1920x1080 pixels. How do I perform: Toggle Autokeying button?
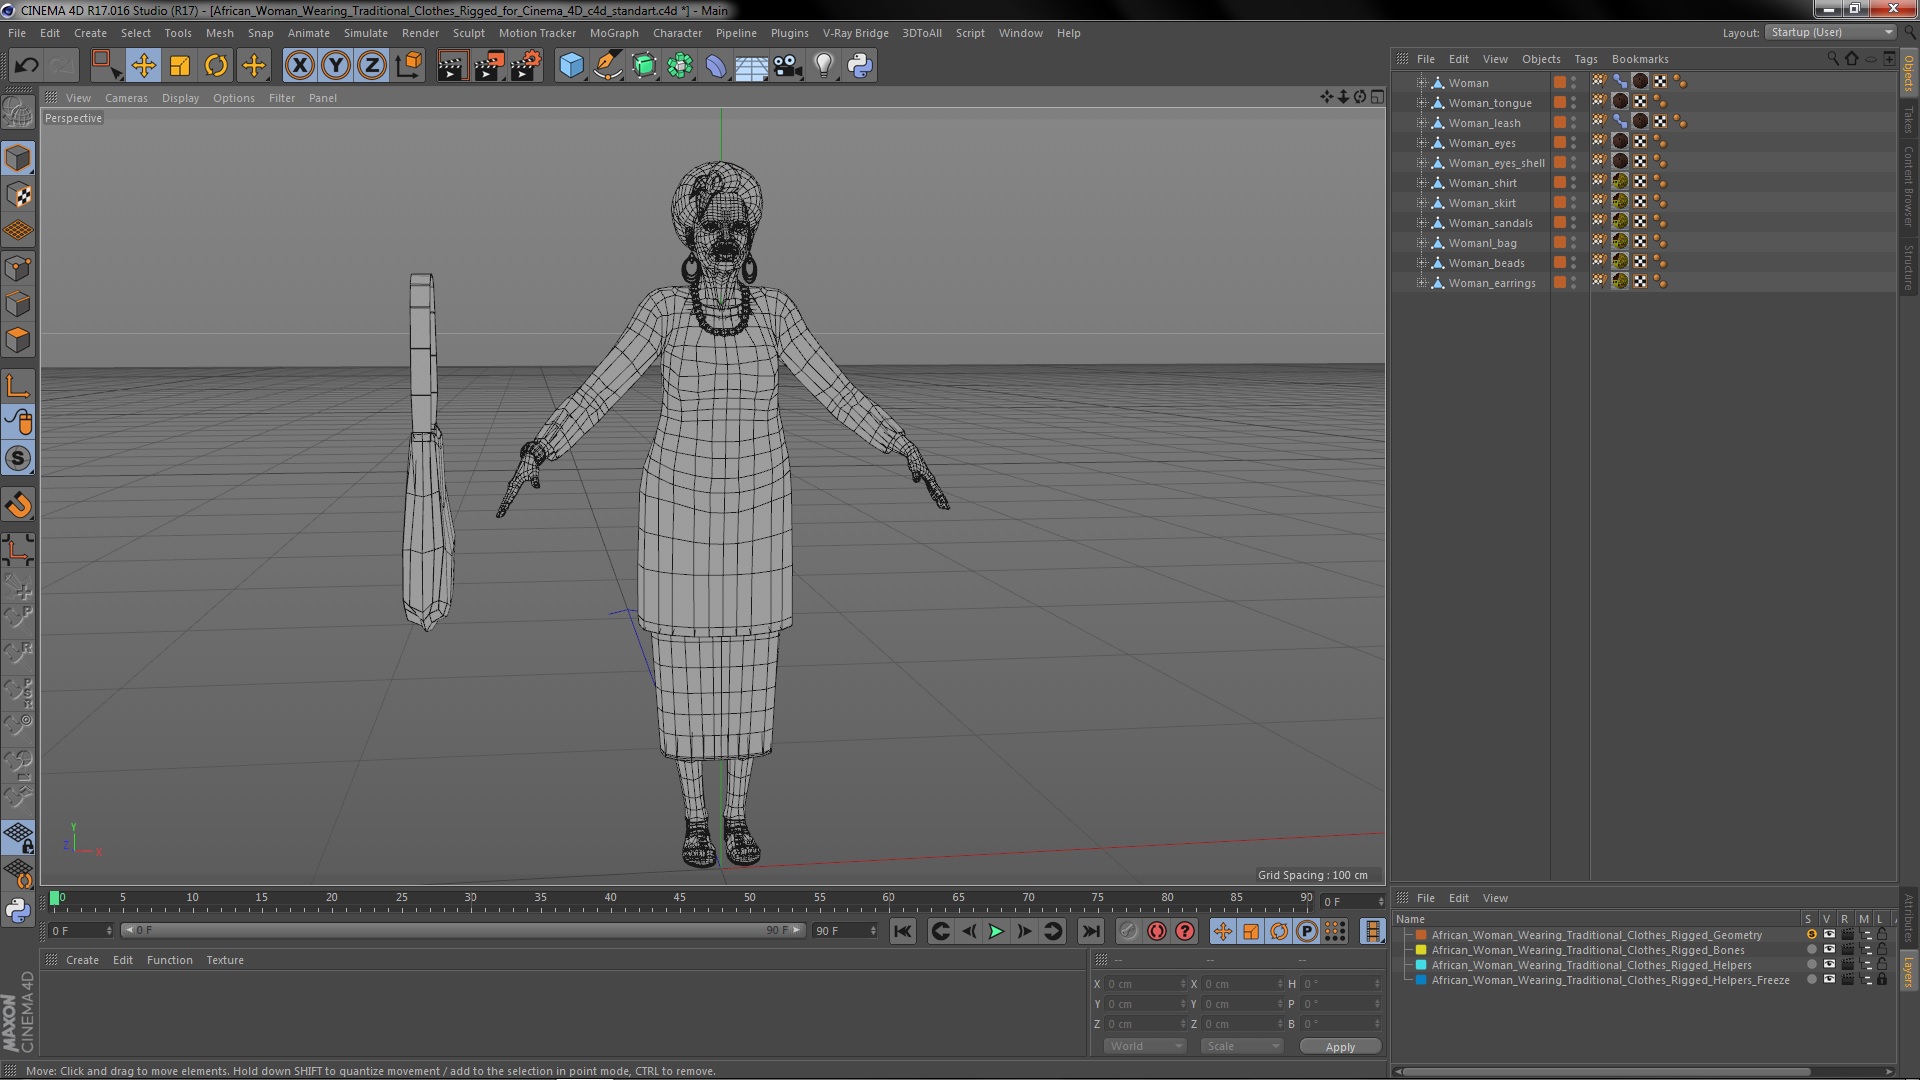[x=1157, y=931]
